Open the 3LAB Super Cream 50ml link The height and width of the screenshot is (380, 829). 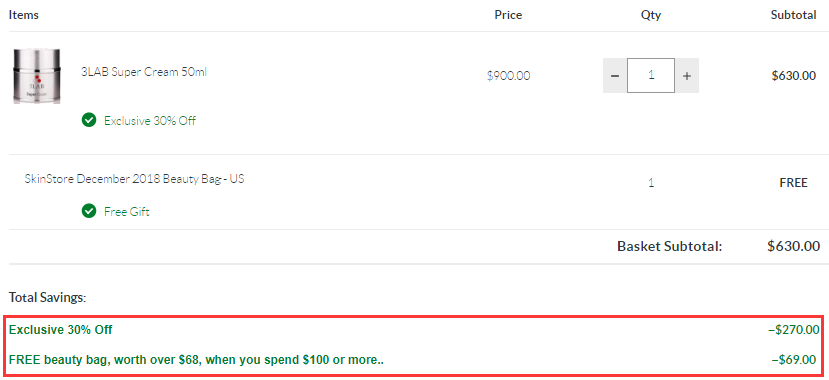(143, 72)
